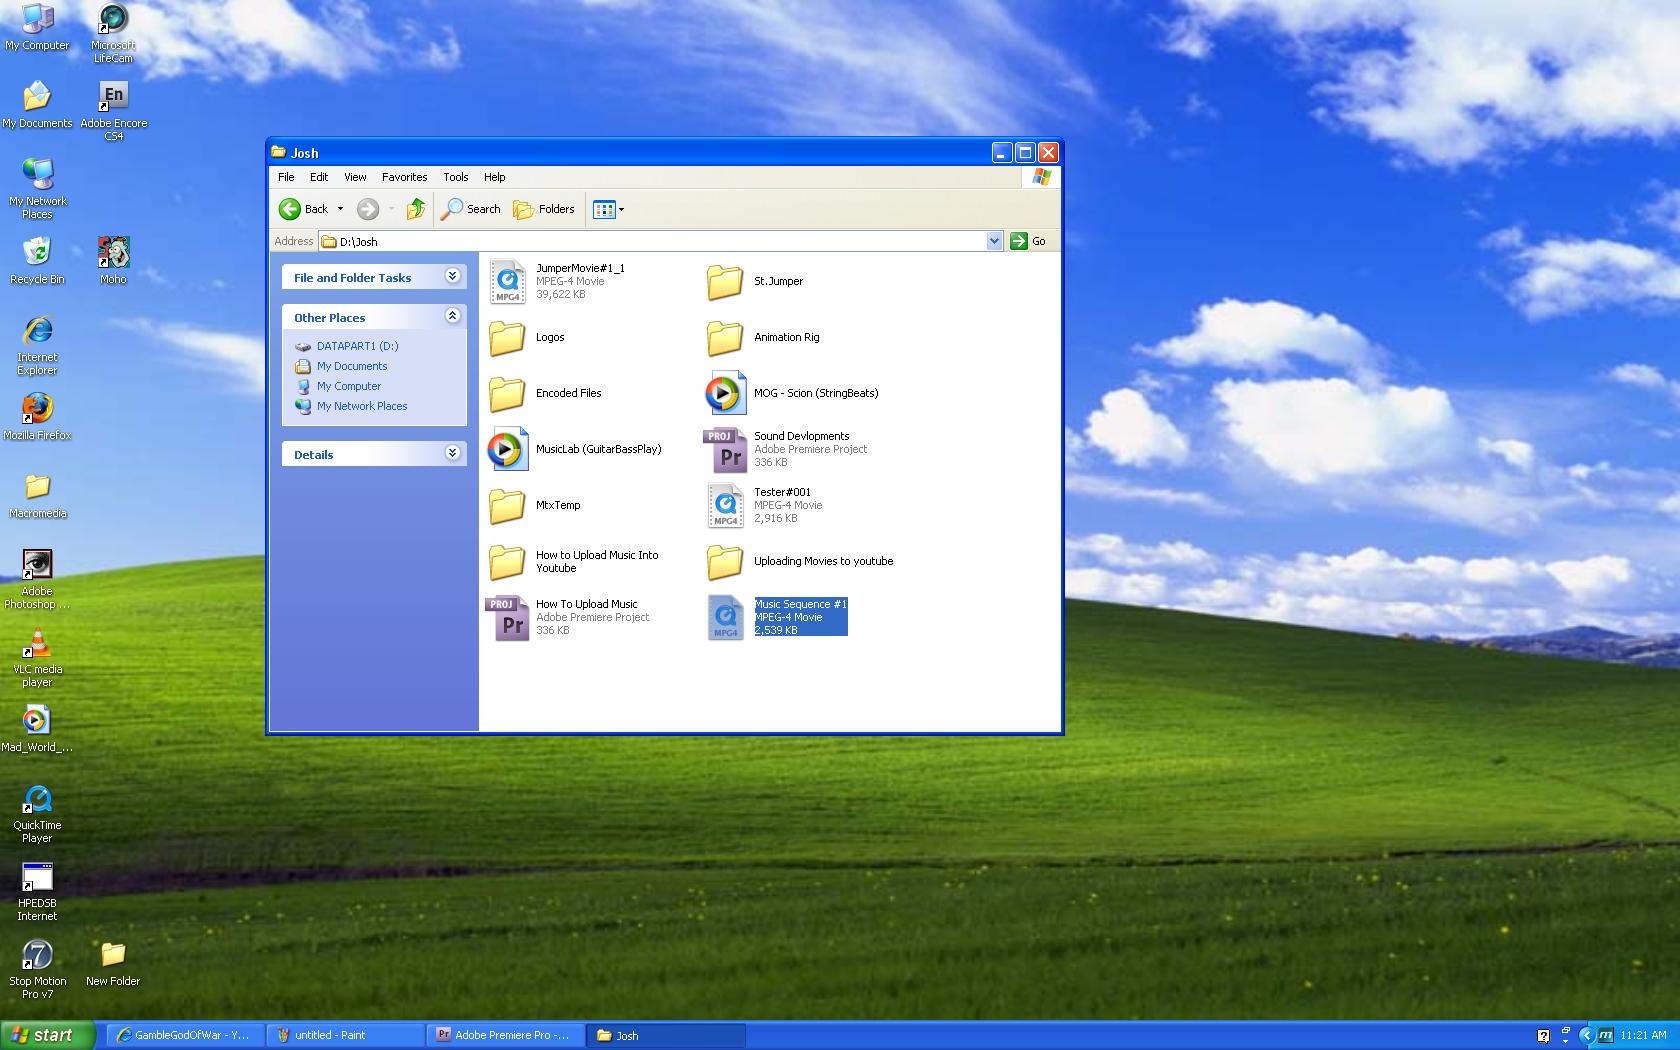
Task: Follow the DATAPART1 (D:) link
Action: click(357, 346)
